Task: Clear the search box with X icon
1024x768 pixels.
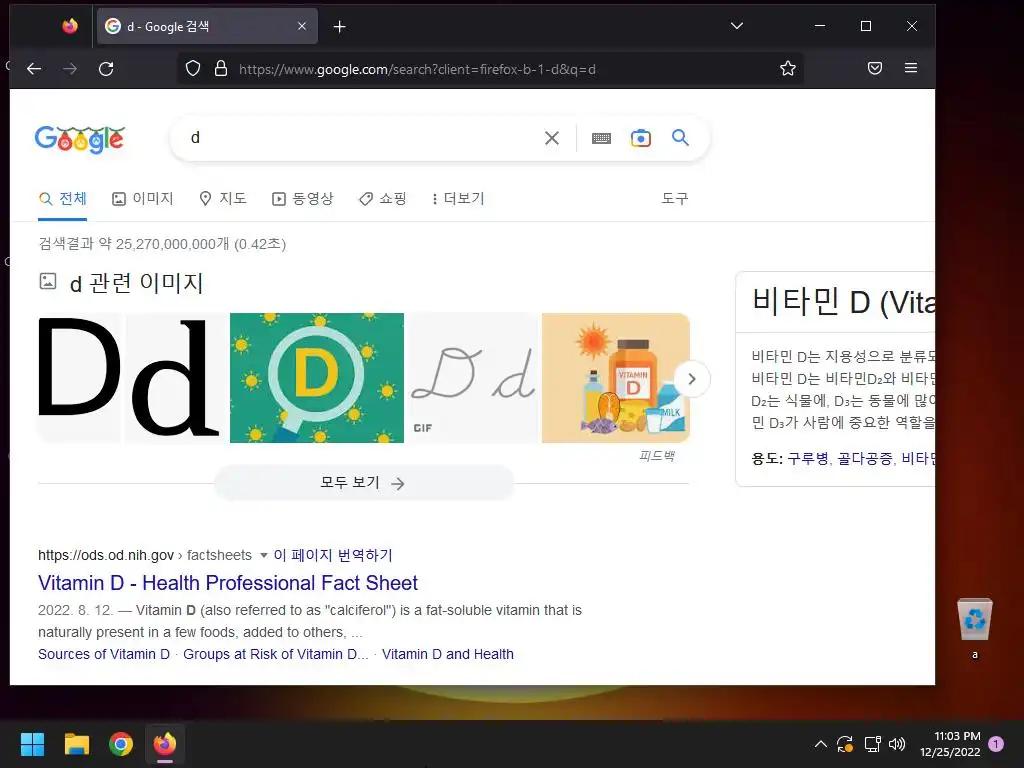Action: [552, 138]
